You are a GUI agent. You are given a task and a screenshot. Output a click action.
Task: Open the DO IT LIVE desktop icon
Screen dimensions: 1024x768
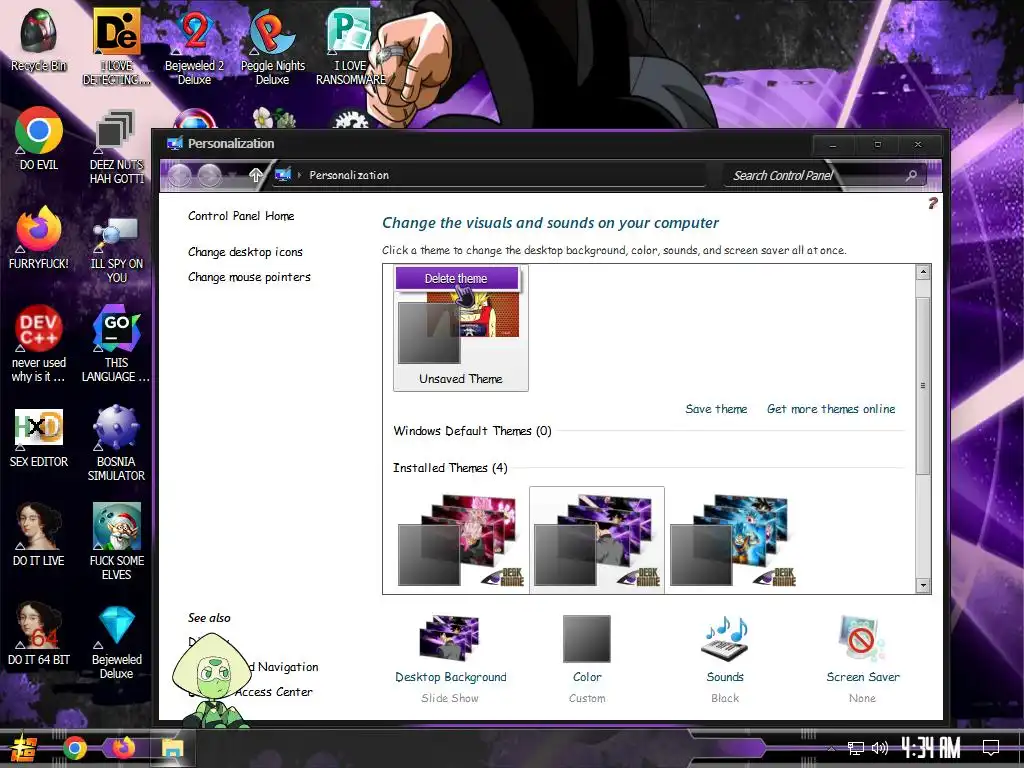pyautogui.click(x=39, y=534)
